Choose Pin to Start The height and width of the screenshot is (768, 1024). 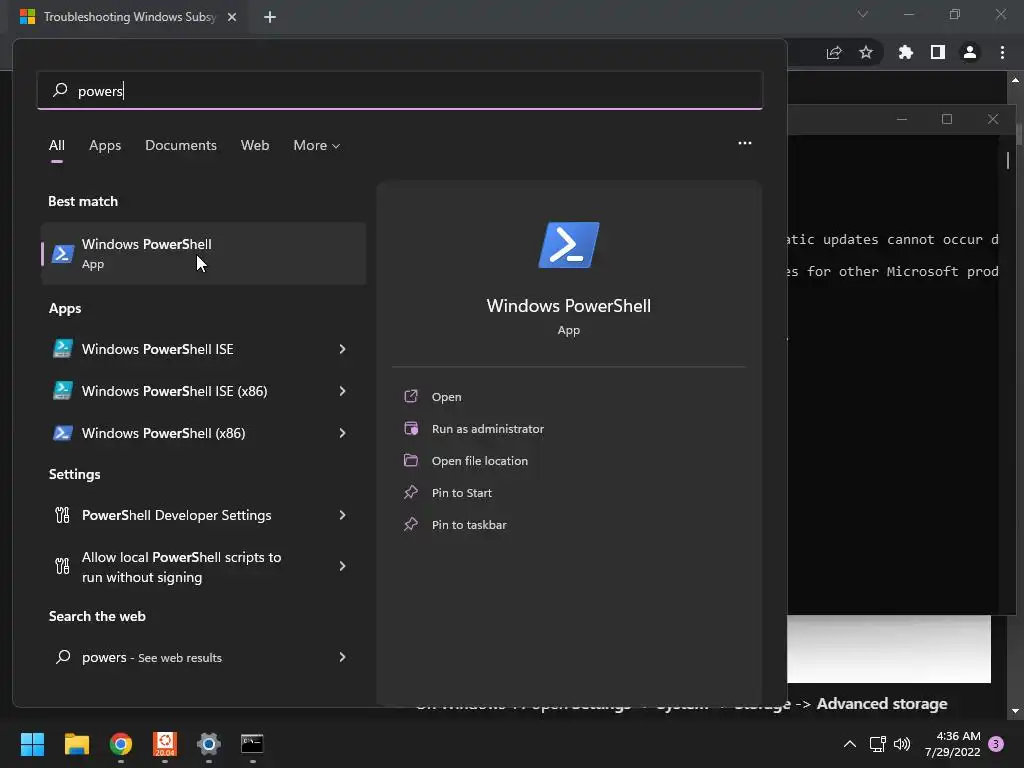(462, 492)
